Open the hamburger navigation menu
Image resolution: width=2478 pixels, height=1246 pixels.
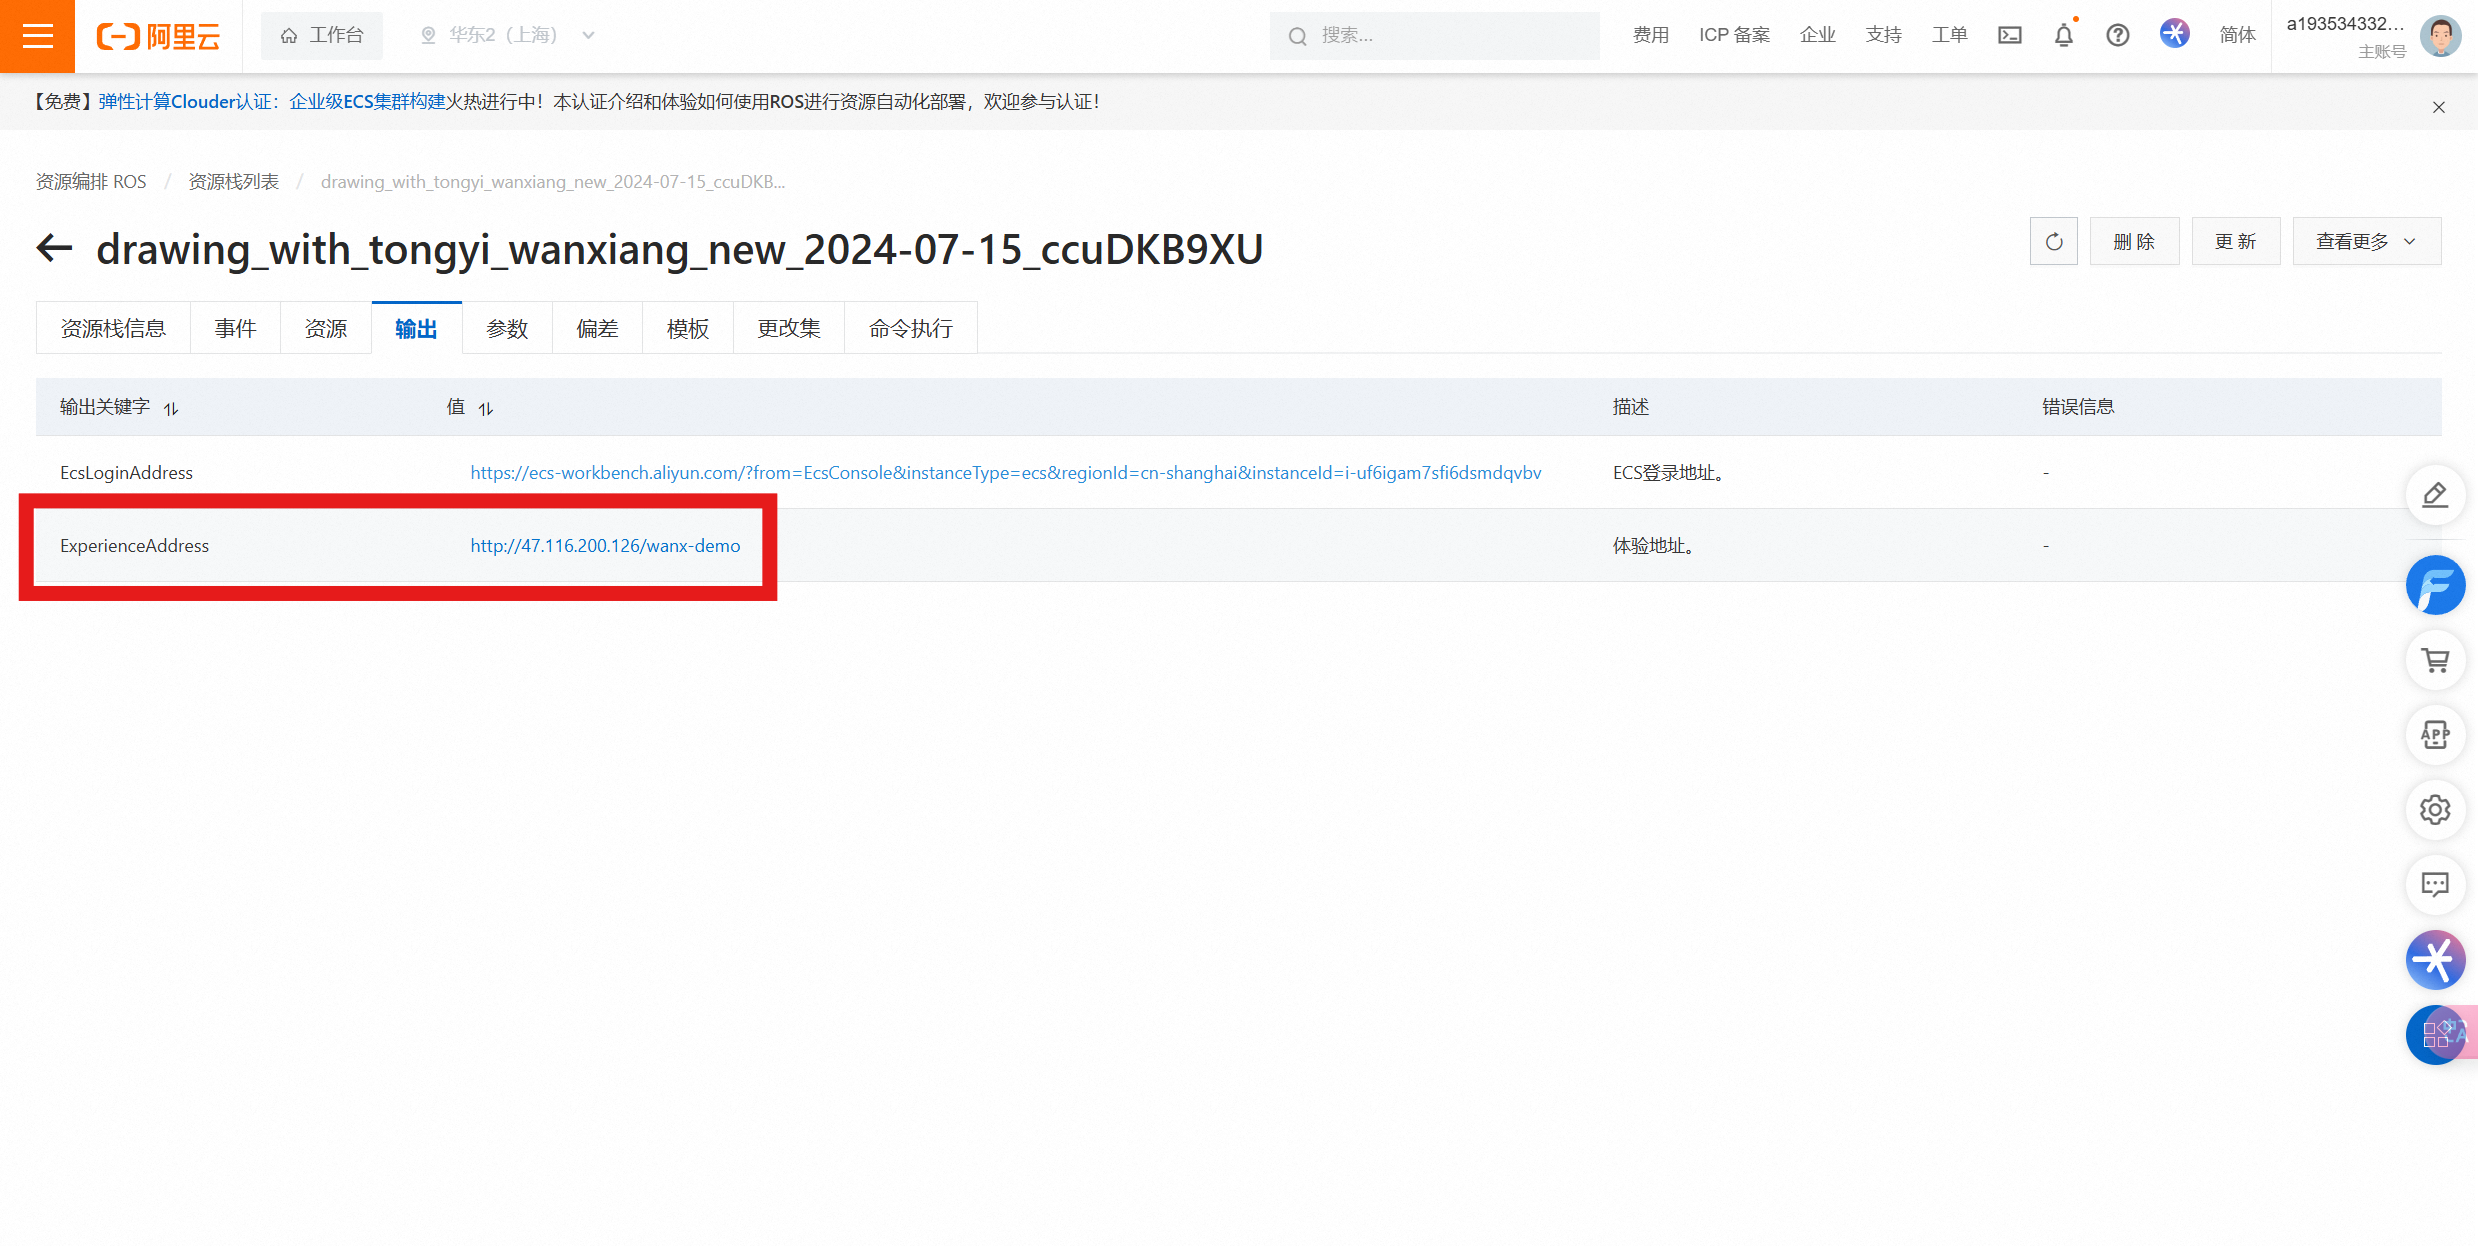point(37,36)
